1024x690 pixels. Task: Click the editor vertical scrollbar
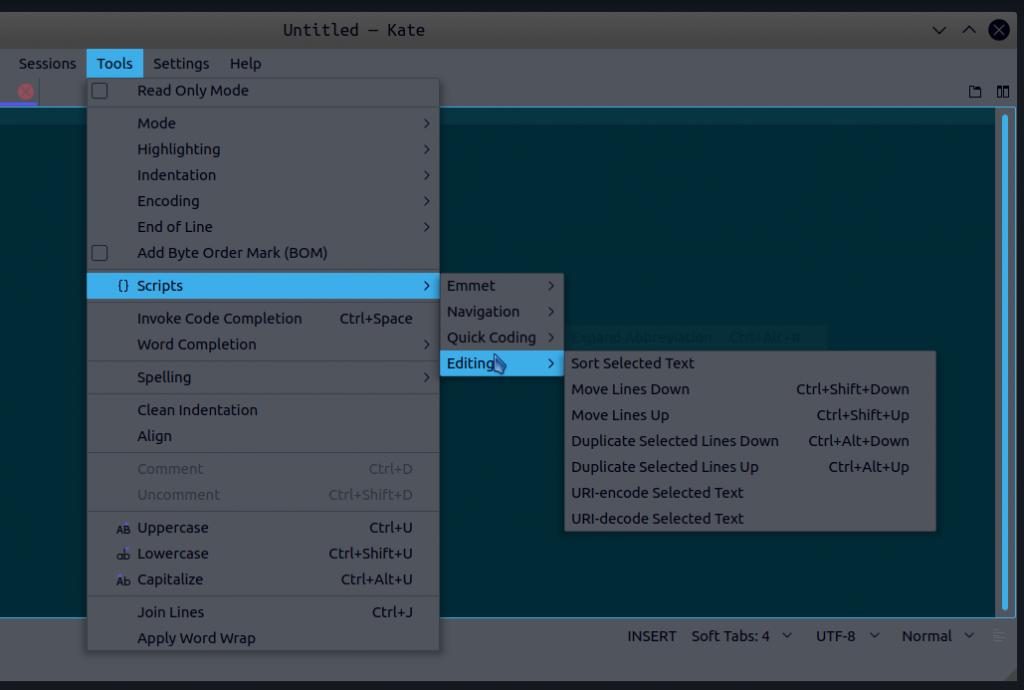1005,360
